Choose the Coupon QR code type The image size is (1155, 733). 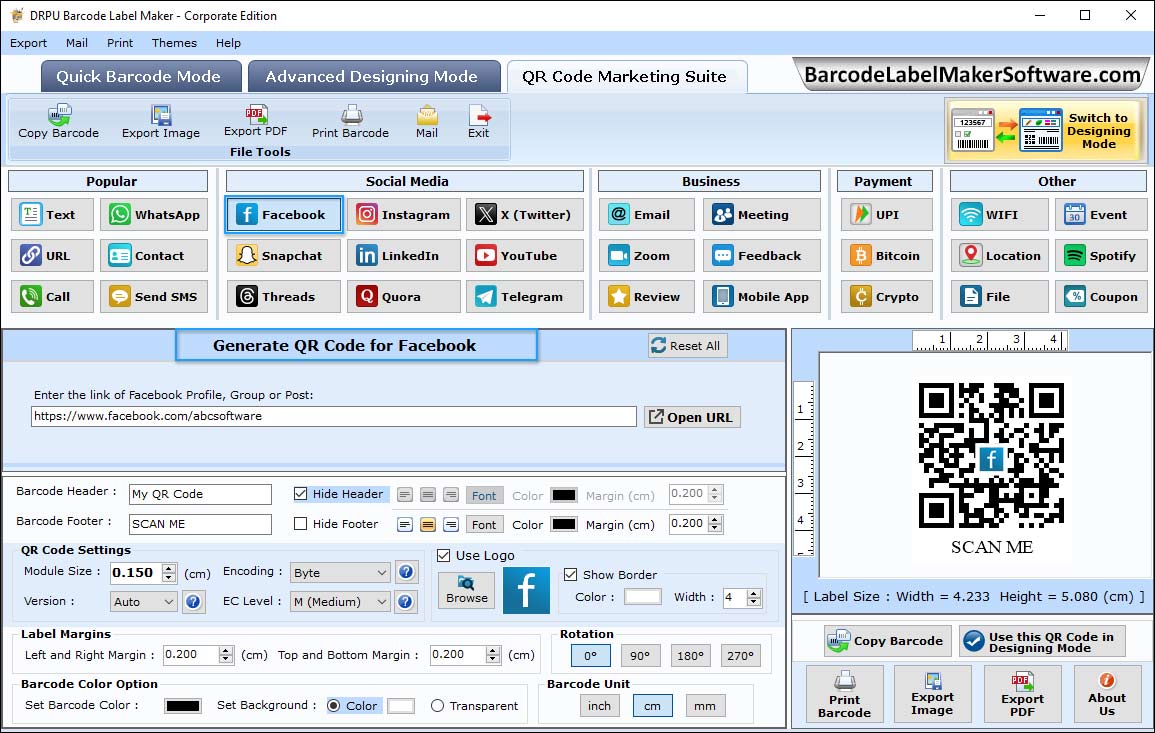[x=1101, y=296]
